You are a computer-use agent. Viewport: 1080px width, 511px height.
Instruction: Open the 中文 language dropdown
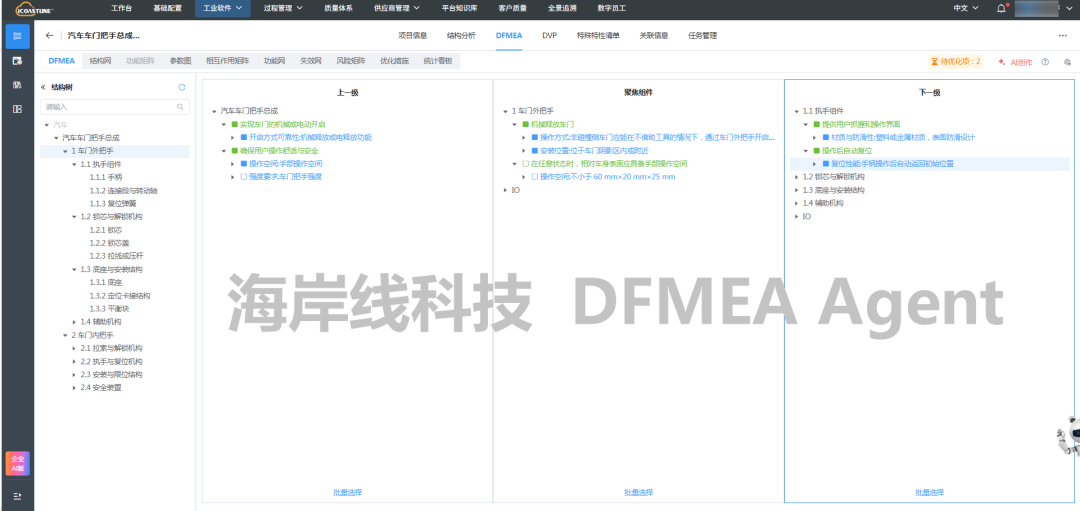(965, 8)
